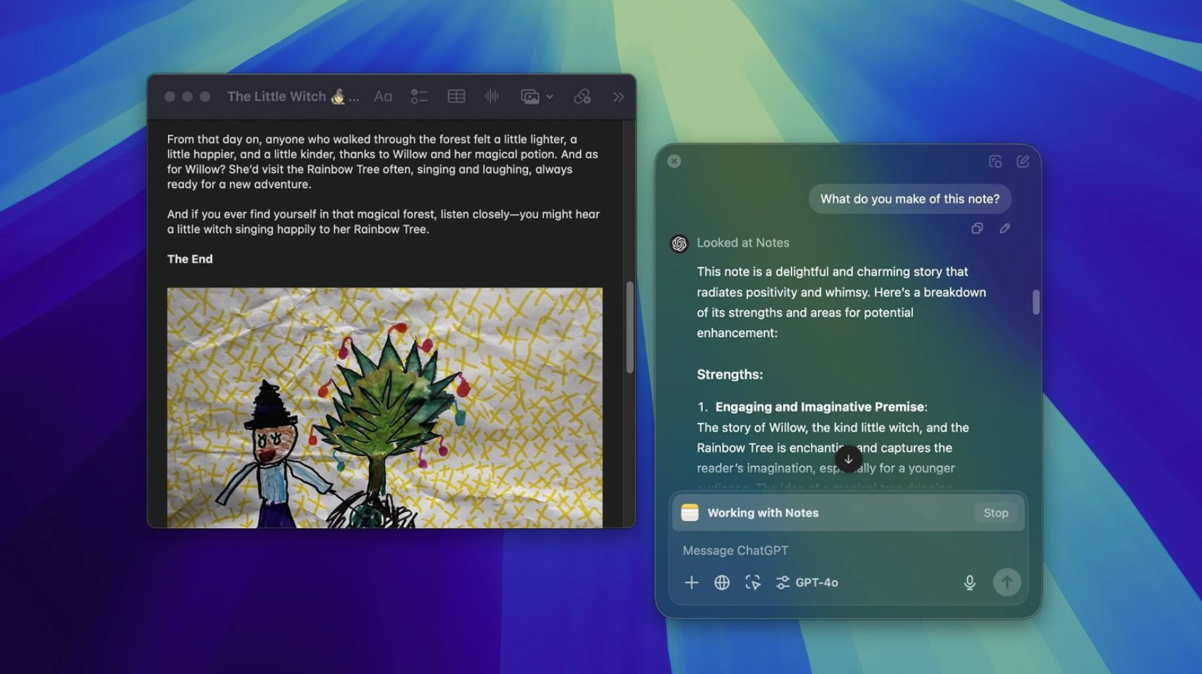
Task: Click the link note icon in Notes toolbar
Action: click(582, 97)
